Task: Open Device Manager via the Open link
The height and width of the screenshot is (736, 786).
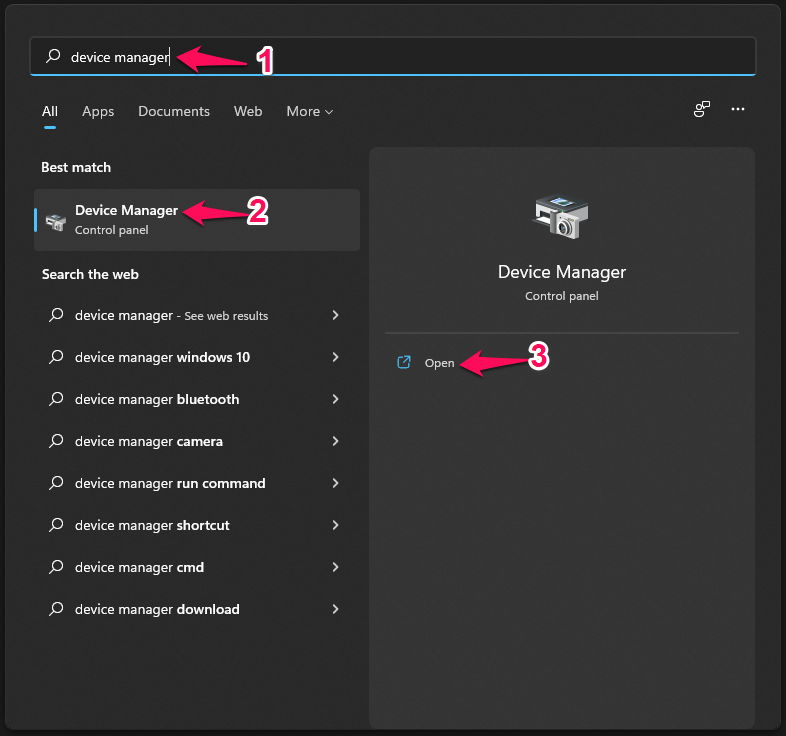Action: (439, 363)
